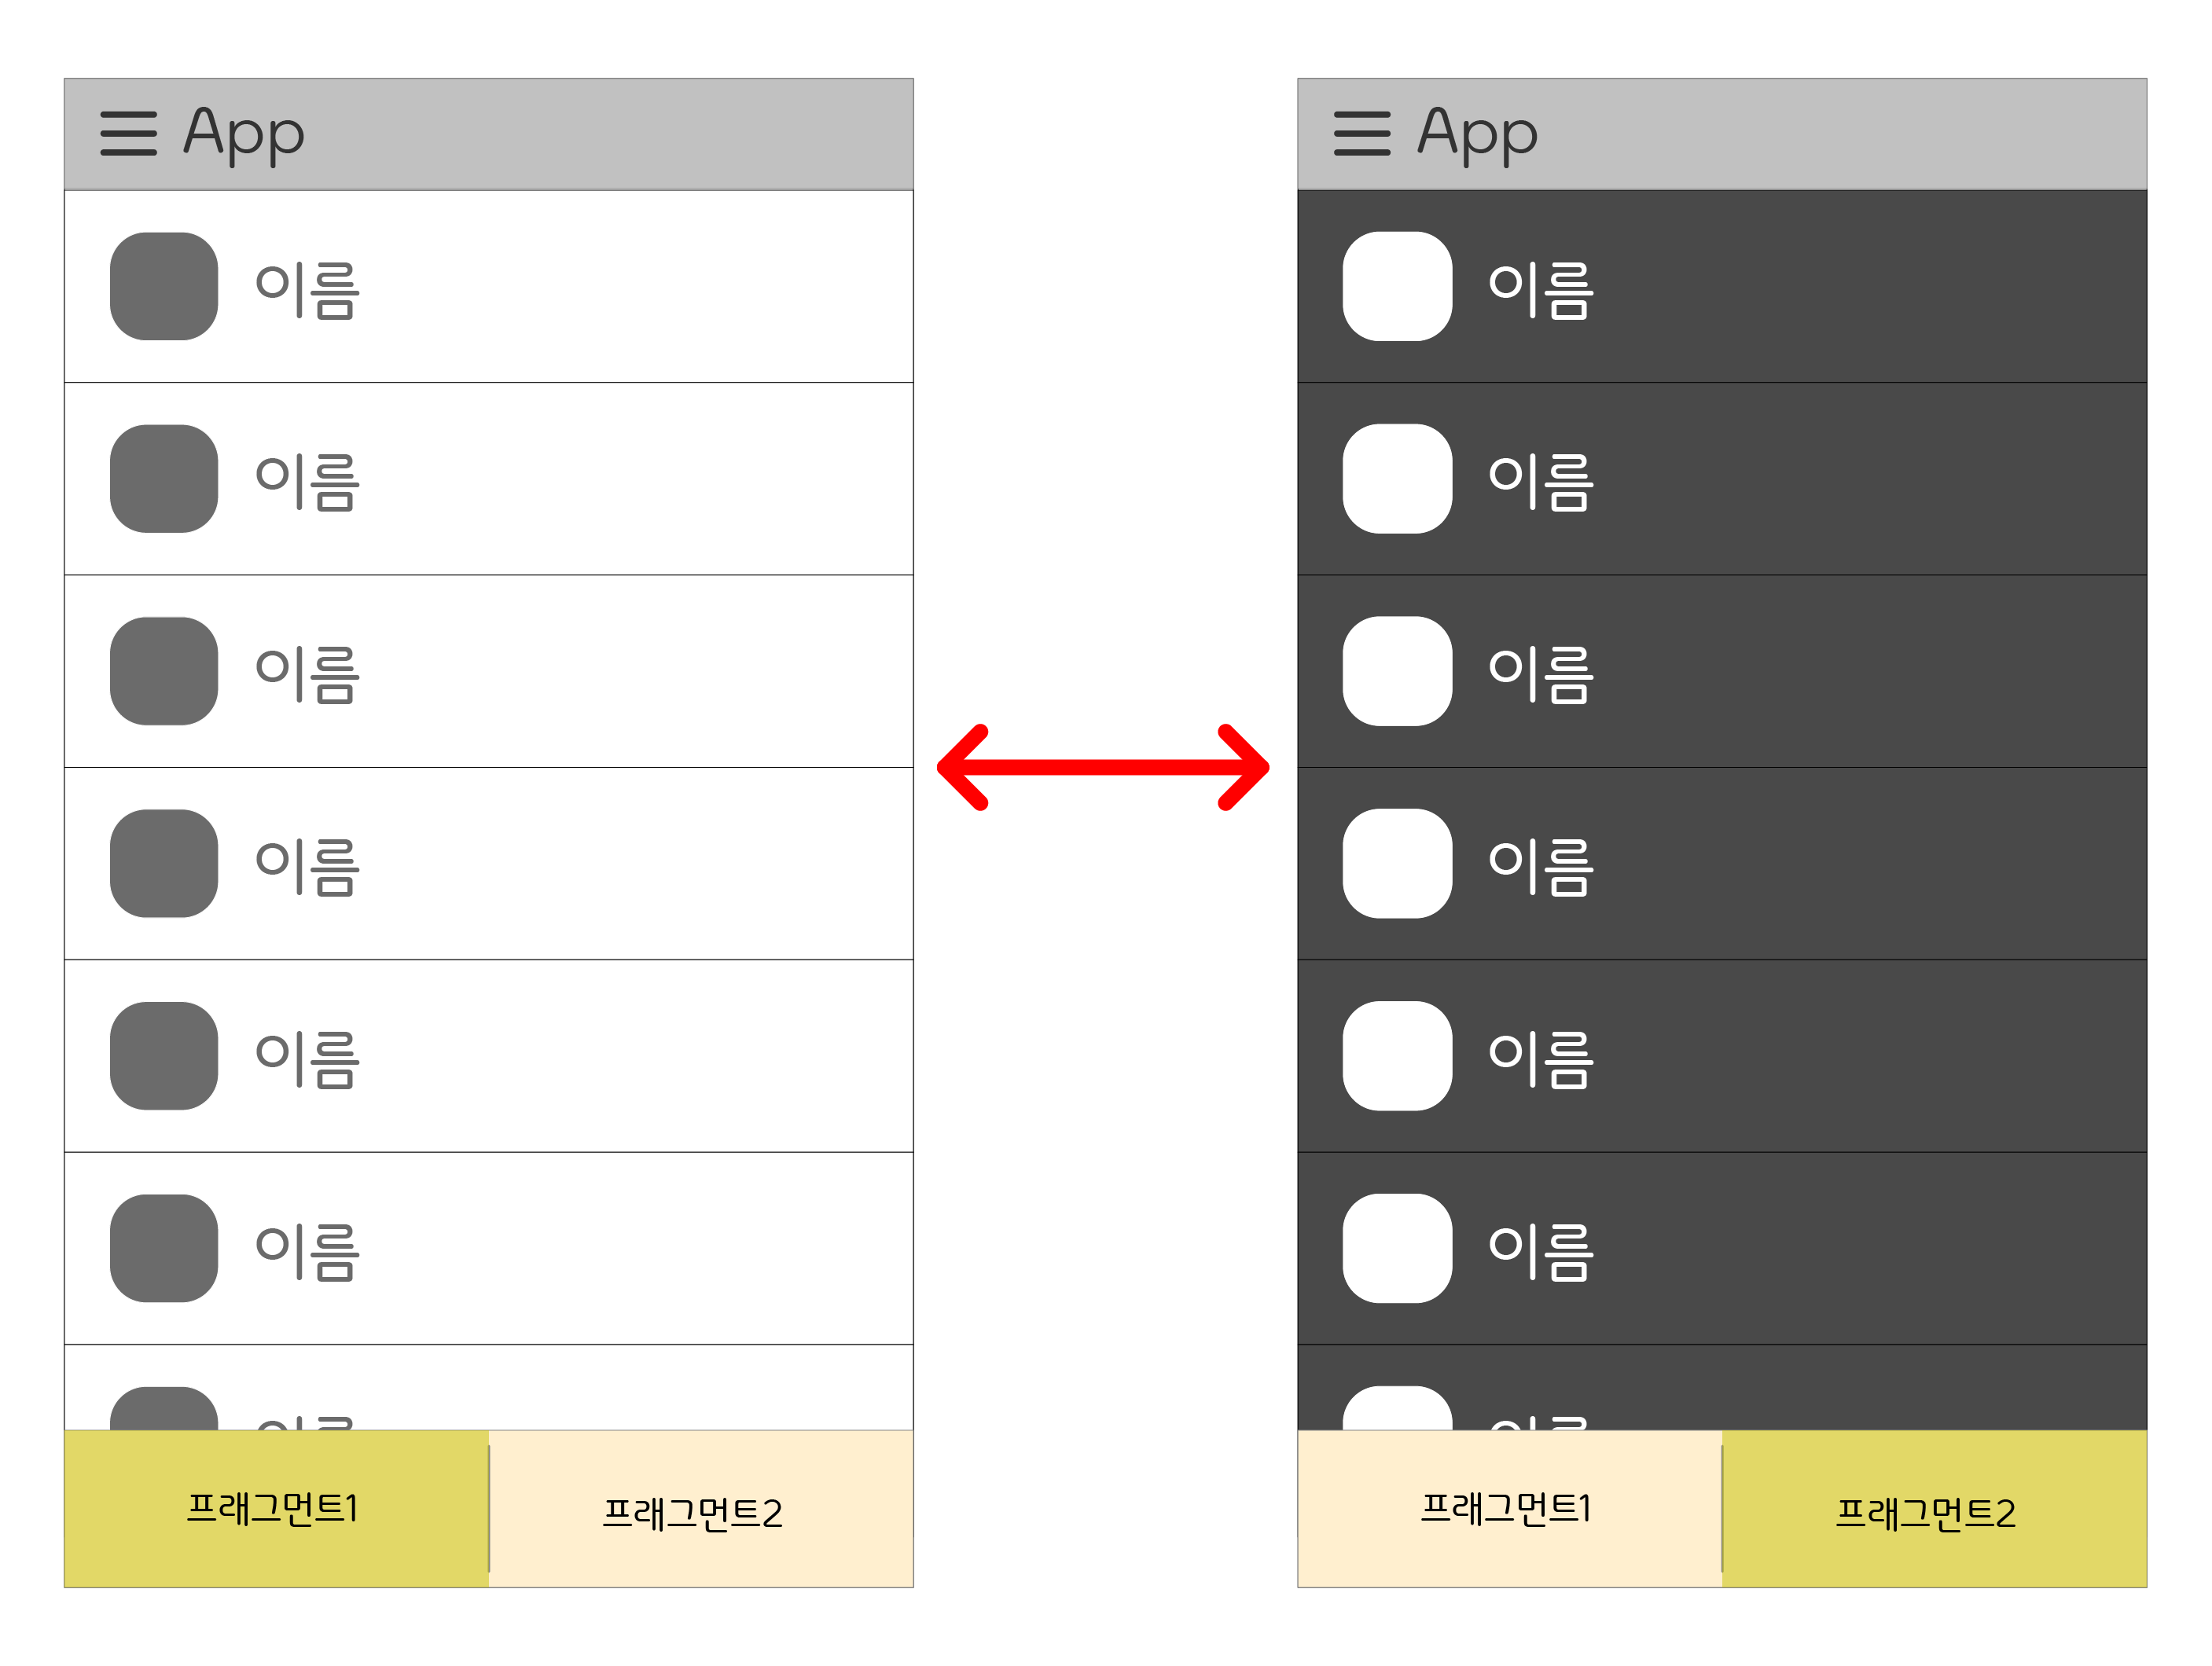2212x1666 pixels.
Task: Tap the fourth white item icon in the dark list
Action: [1397, 863]
